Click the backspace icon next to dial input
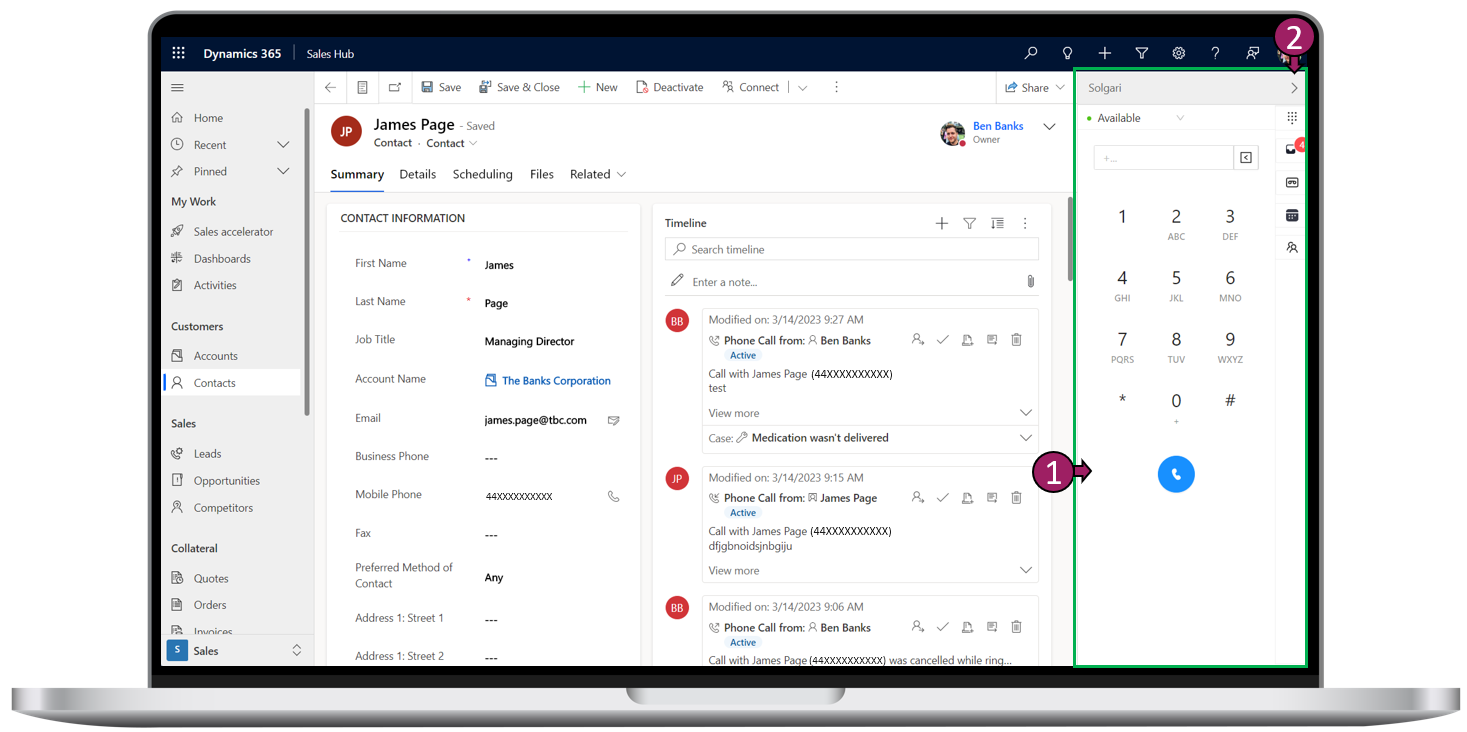The height and width of the screenshot is (732, 1467). point(1245,158)
